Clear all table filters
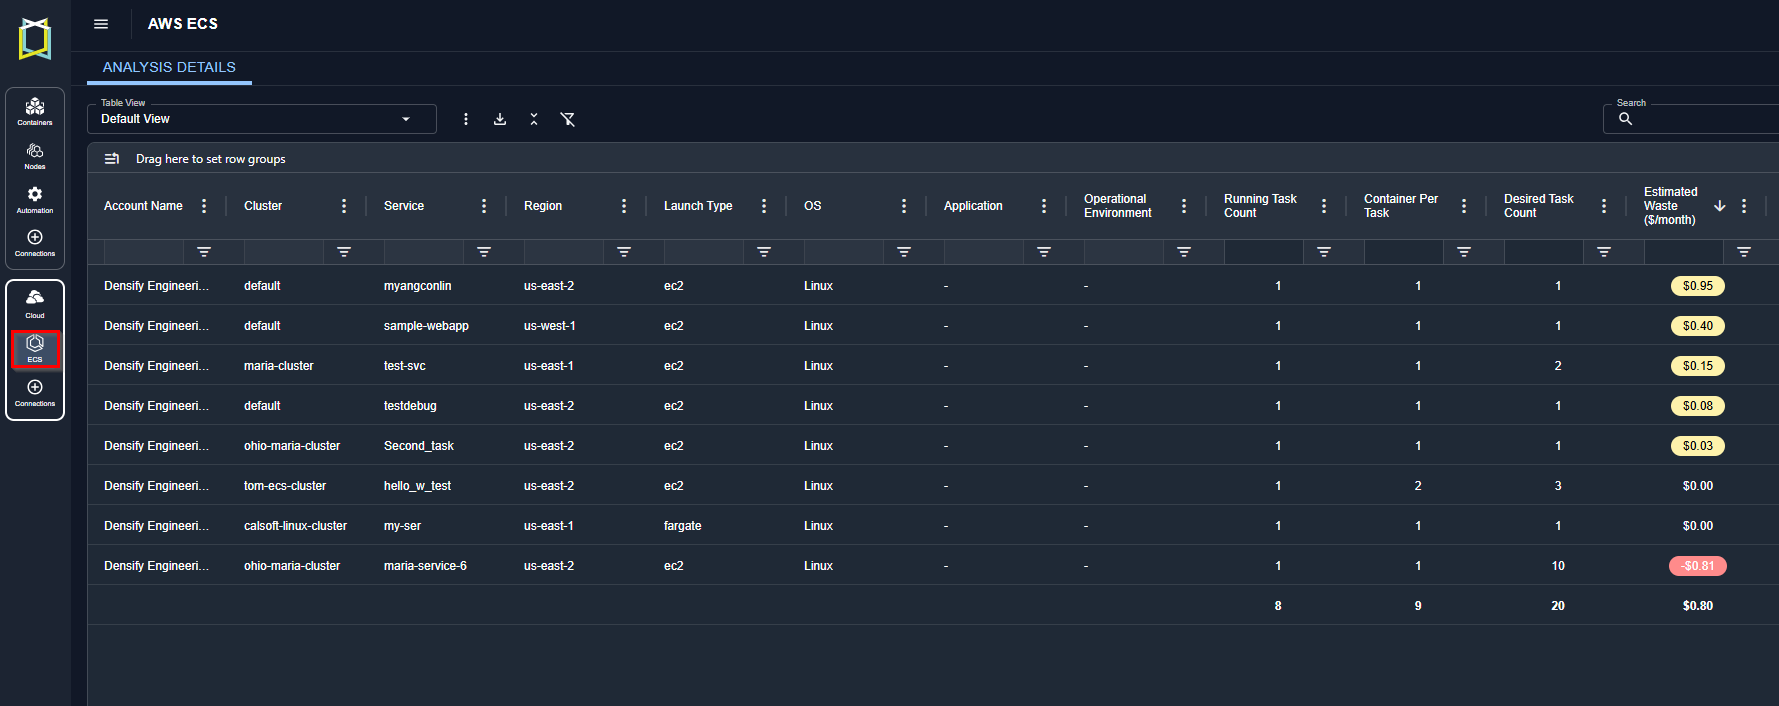This screenshot has height=706, width=1779. [x=568, y=119]
